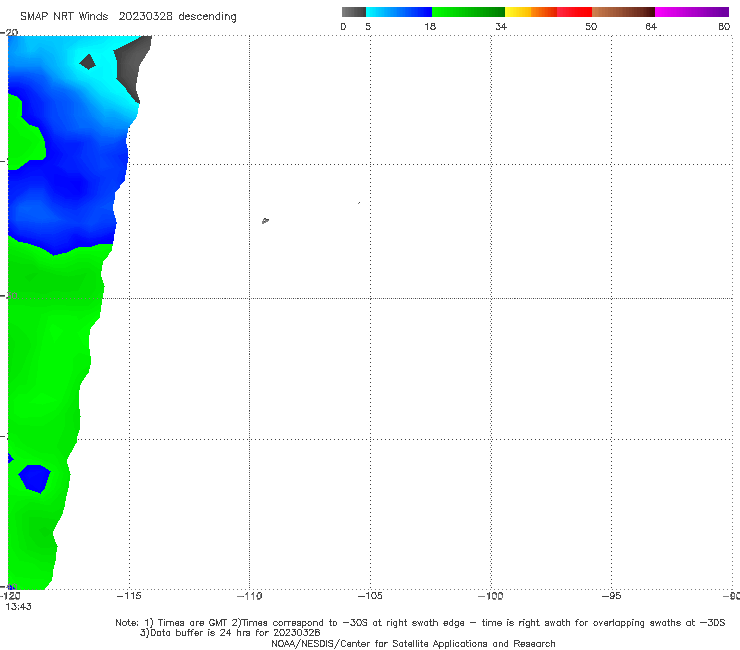Screen dimensions: 740x650
Task: Click the magenta-purple 64-80 color bar segment
Action: (692, 12)
